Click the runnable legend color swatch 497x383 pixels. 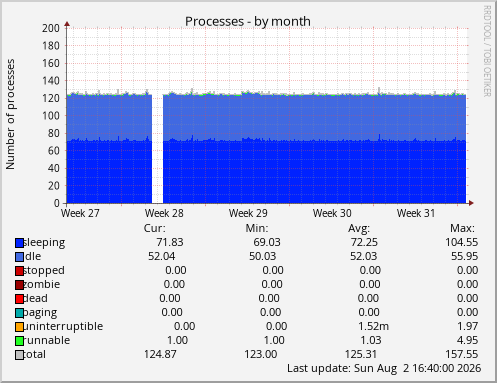tap(19, 341)
